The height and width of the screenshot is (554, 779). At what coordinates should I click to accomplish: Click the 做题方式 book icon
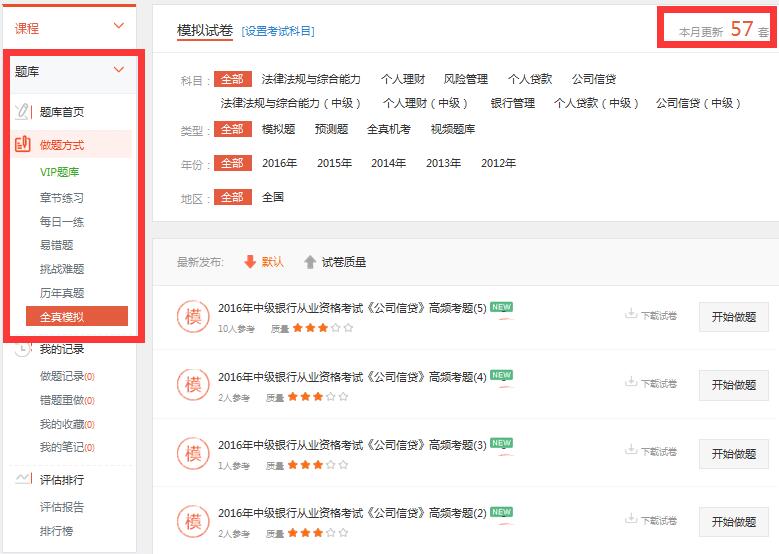(x=22, y=144)
